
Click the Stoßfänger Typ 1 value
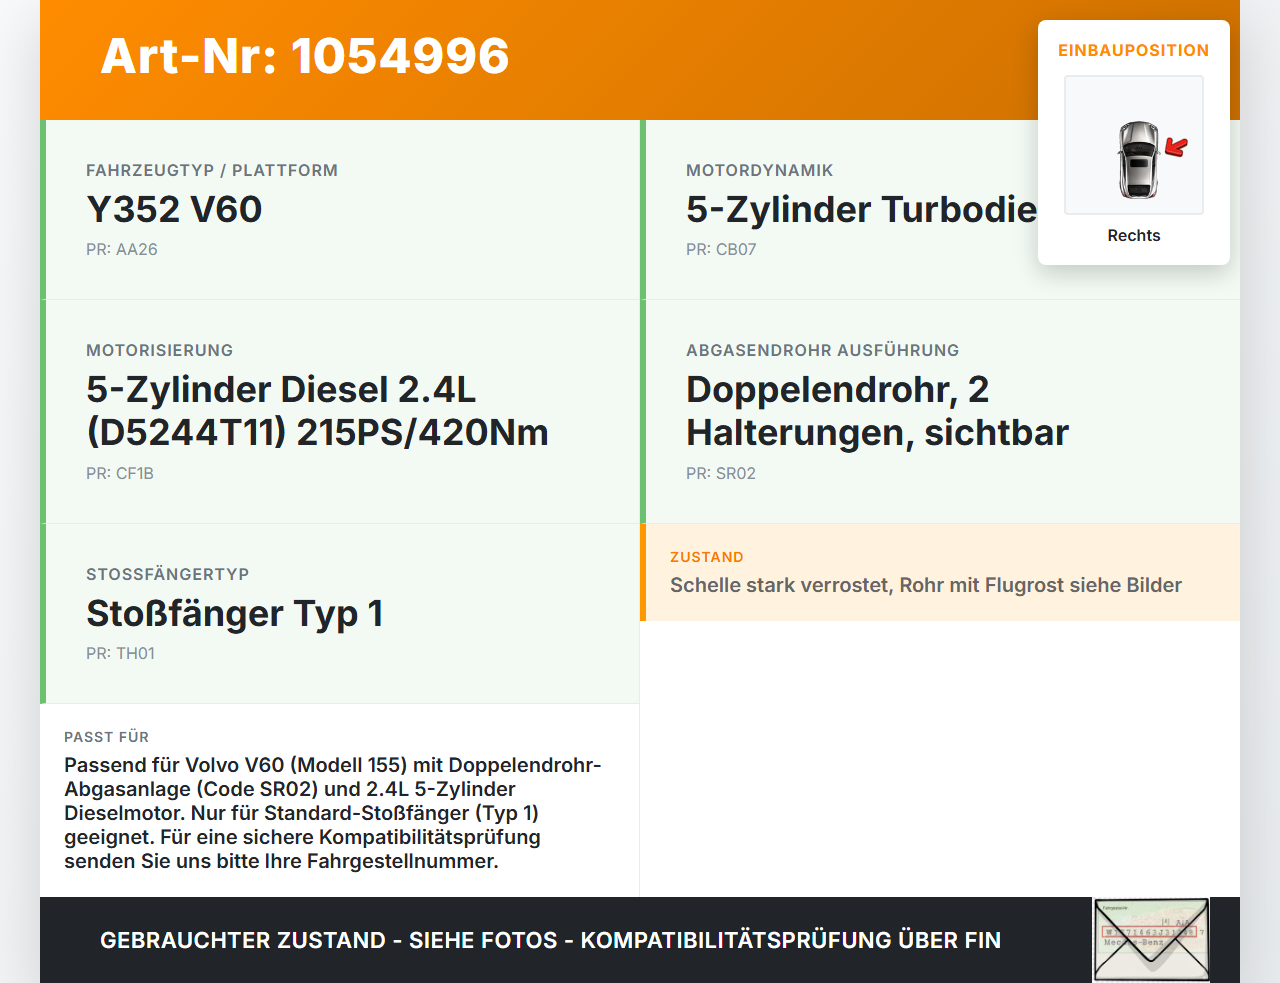point(235,613)
